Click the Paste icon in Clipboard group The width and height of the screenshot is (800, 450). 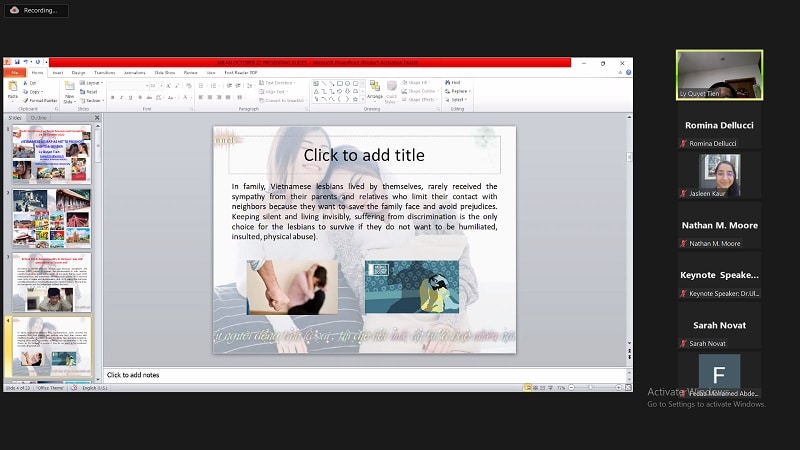pyautogui.click(x=13, y=89)
